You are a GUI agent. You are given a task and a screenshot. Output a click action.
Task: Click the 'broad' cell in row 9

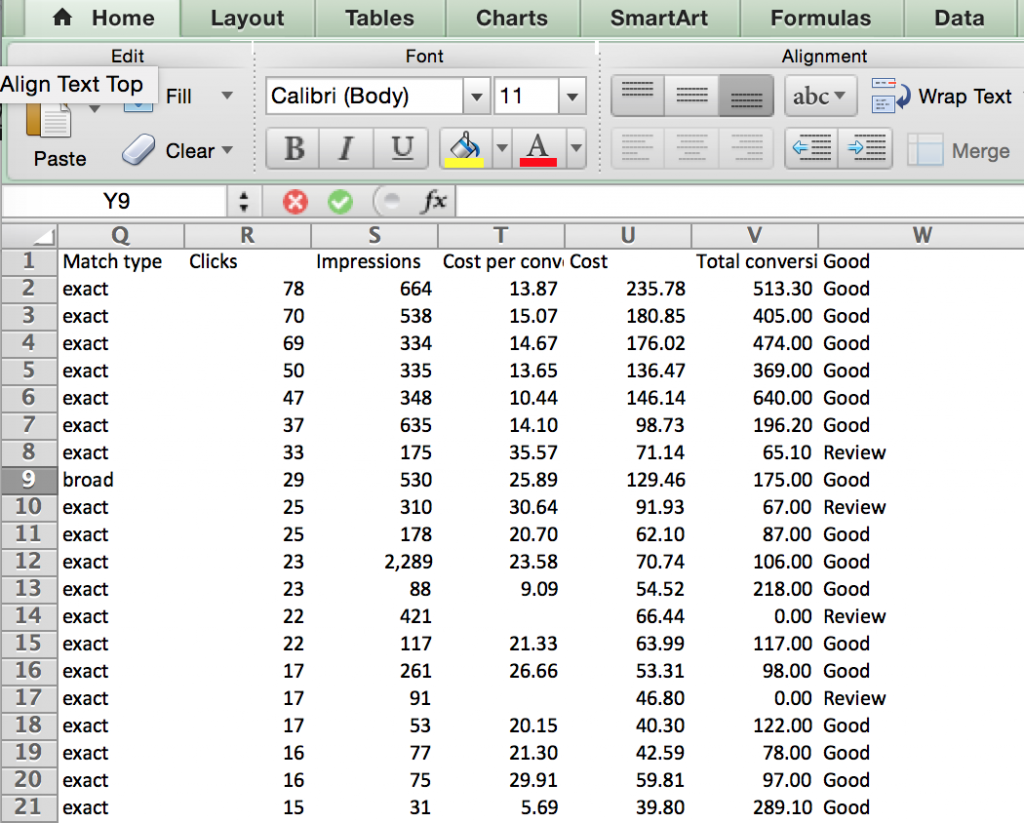click(121, 479)
